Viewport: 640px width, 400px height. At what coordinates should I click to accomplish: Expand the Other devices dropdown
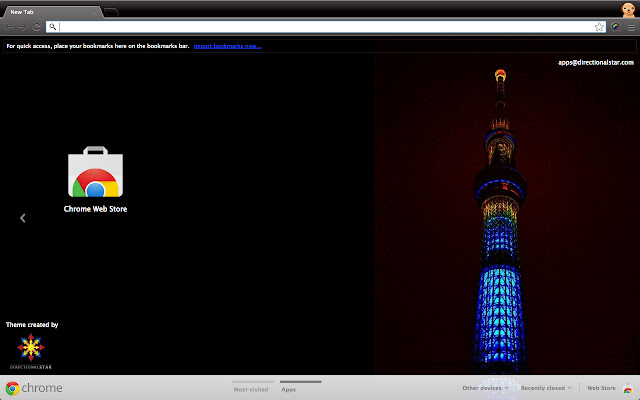(486, 388)
